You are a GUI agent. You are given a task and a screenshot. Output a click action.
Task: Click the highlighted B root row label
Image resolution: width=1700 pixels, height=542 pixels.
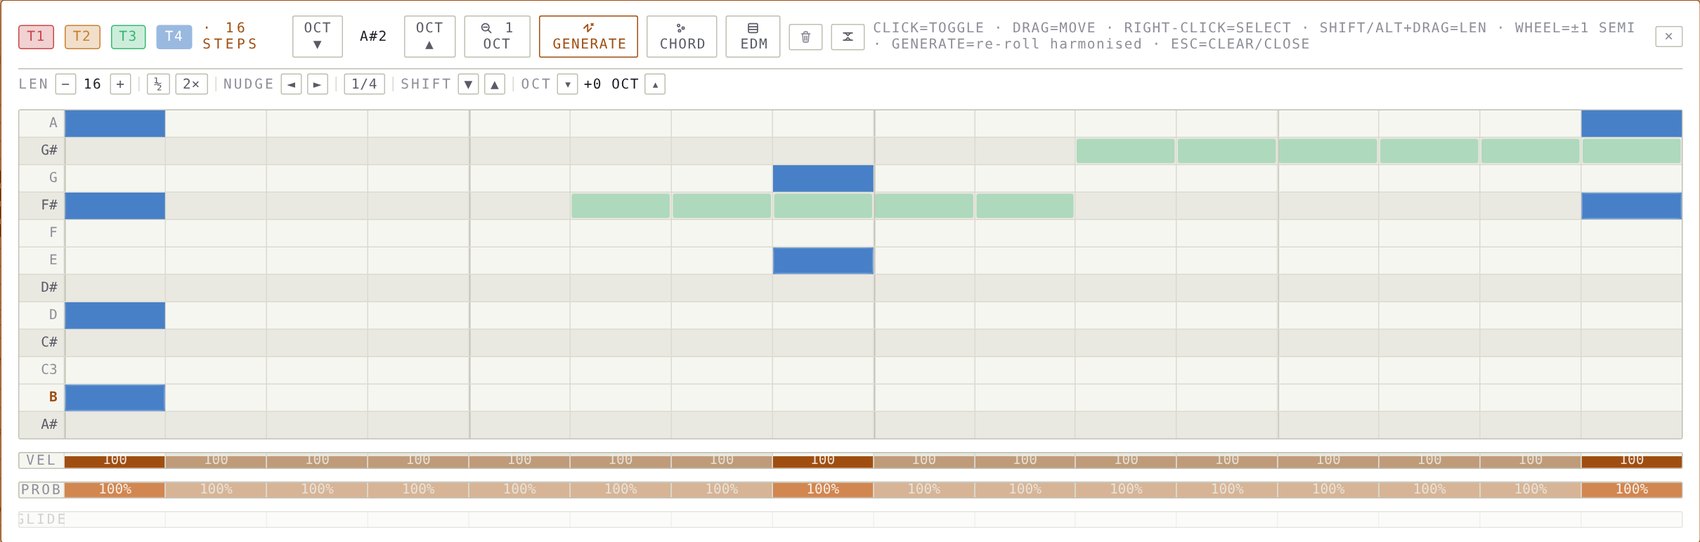(x=42, y=397)
